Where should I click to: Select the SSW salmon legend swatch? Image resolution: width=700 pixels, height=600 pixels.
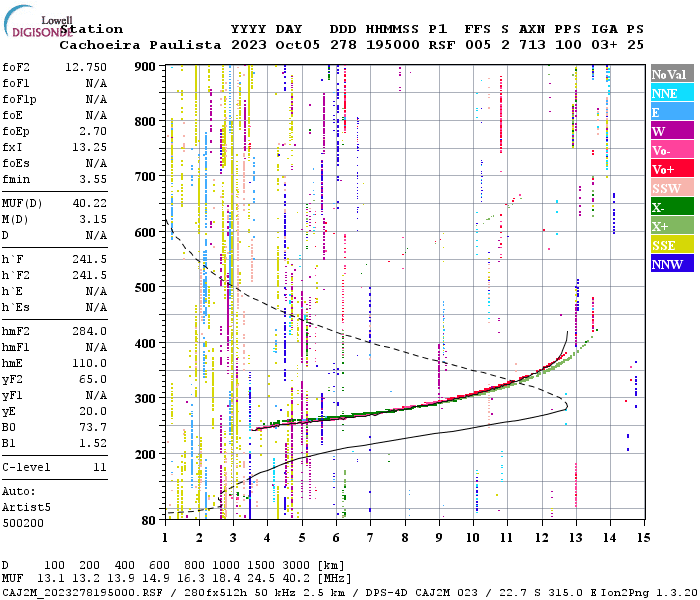(x=672, y=188)
